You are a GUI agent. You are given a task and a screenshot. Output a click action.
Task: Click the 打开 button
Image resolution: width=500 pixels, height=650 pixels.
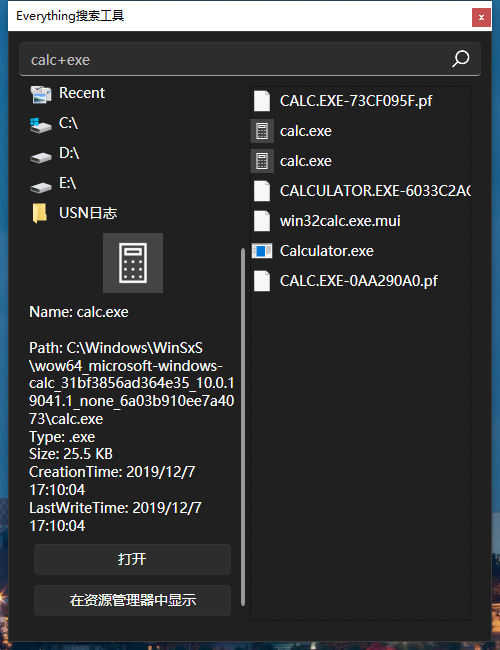tap(132, 559)
